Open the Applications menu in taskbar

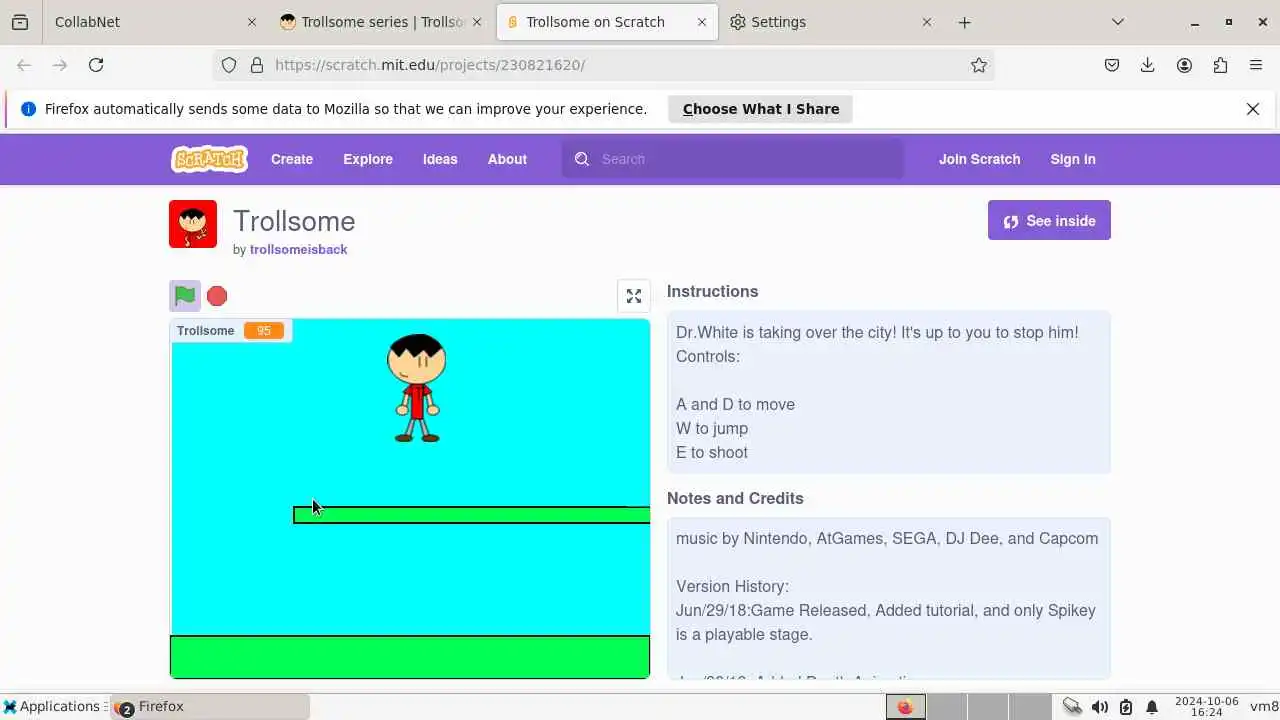[x=53, y=707]
